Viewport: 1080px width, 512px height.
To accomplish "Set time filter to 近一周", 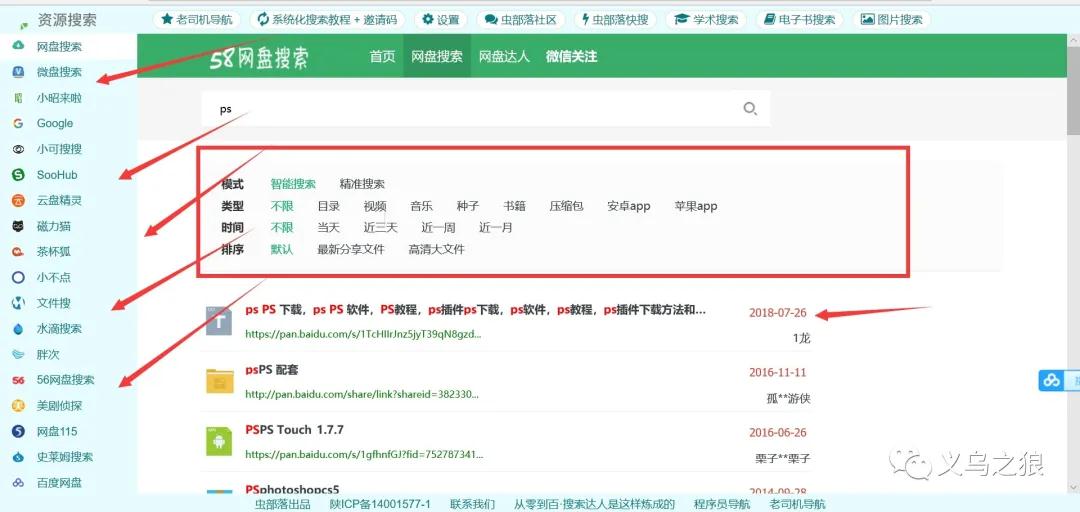I will click(x=438, y=228).
